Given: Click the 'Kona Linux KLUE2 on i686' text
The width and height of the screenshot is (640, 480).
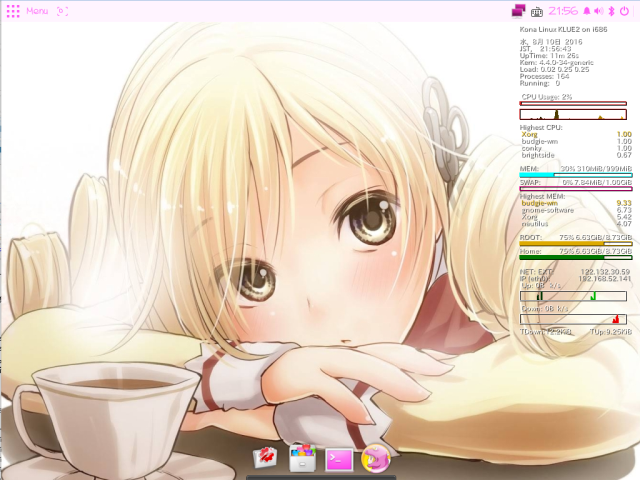Looking at the screenshot, I should click(563, 29).
